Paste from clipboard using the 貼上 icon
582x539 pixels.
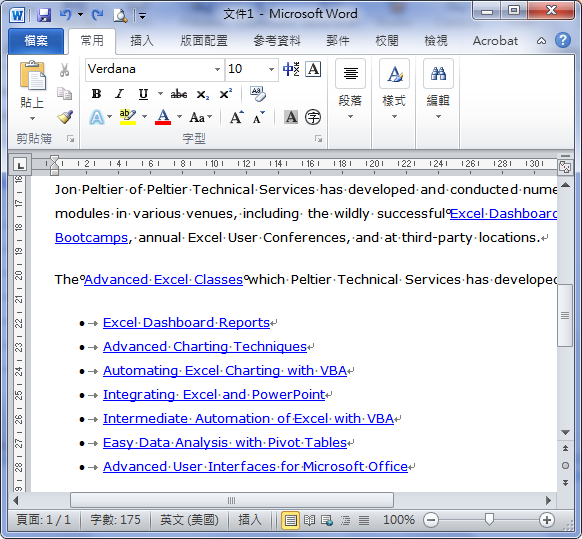click(x=33, y=75)
